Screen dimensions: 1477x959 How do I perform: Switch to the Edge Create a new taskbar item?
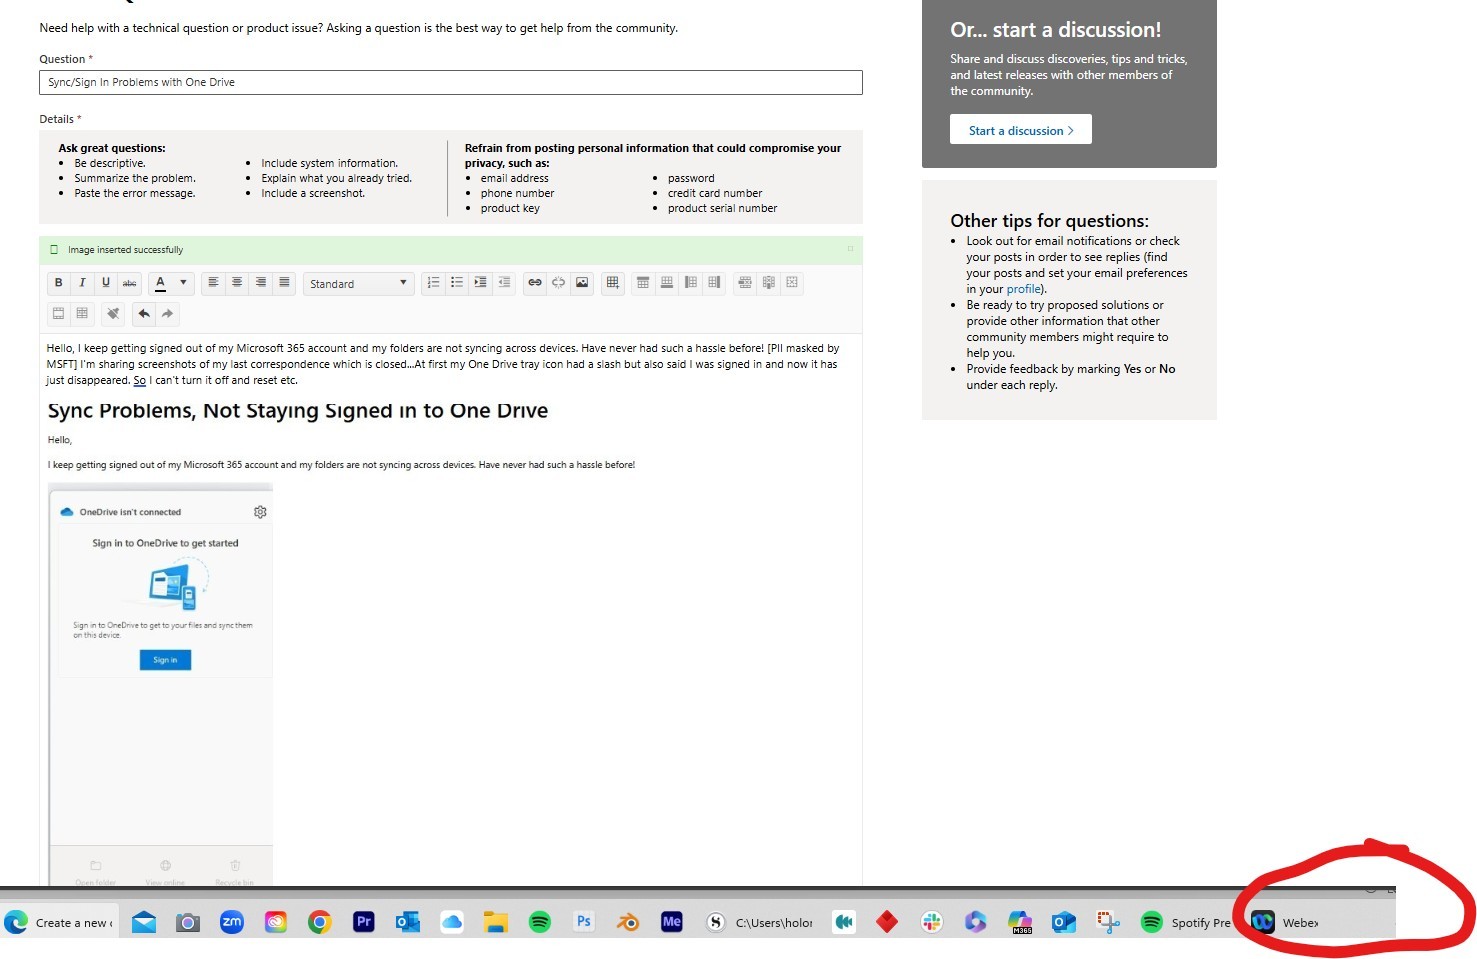(x=60, y=922)
